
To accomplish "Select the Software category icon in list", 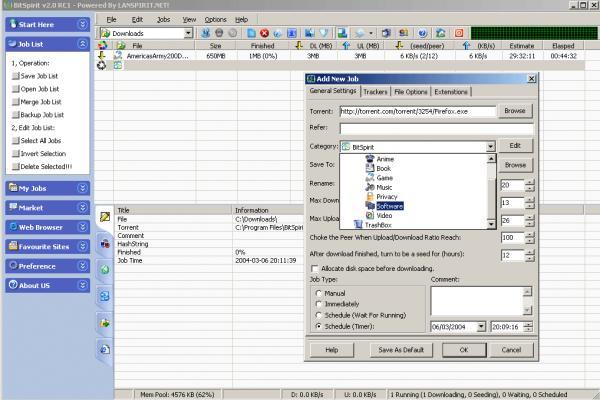I will click(370, 206).
